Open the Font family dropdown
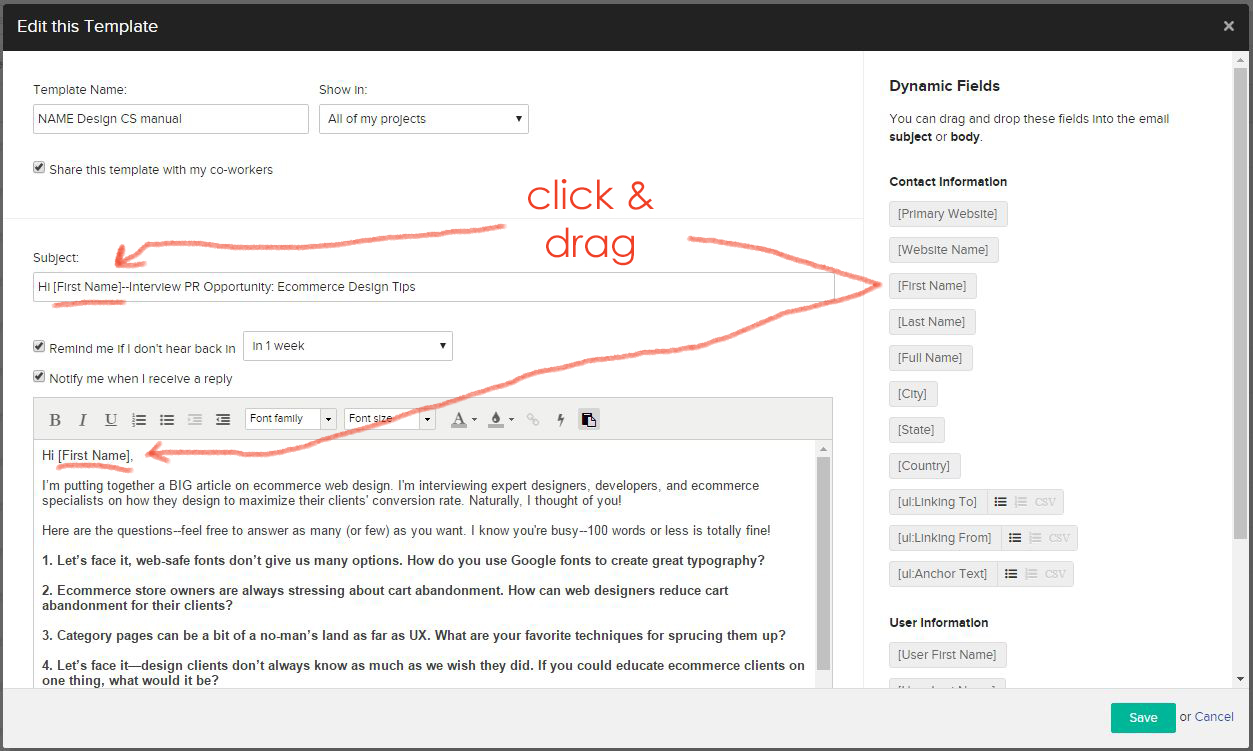 [x=290, y=419]
